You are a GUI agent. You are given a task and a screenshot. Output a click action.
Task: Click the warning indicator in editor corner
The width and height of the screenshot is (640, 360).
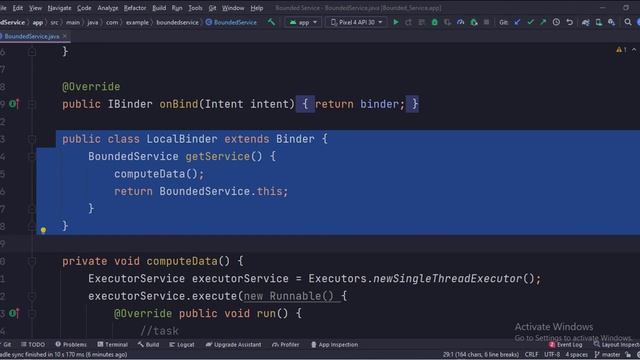[x=621, y=50]
